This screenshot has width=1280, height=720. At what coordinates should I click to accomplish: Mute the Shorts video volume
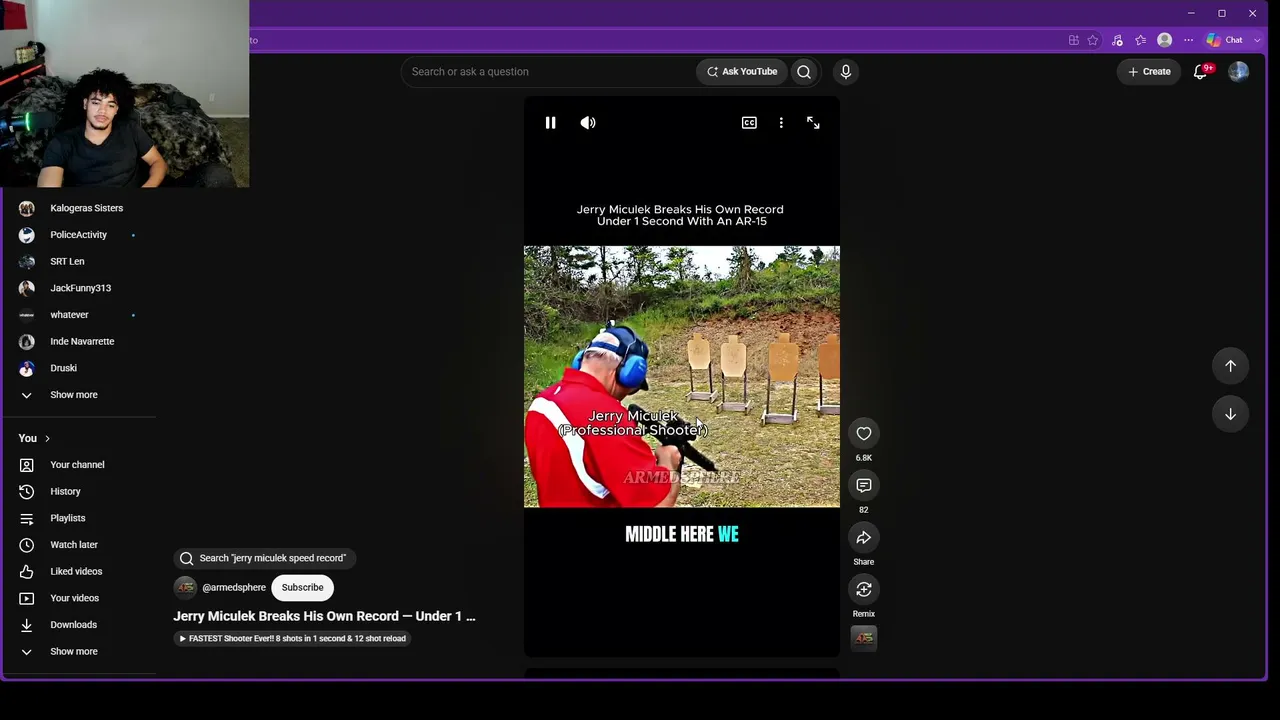point(588,123)
